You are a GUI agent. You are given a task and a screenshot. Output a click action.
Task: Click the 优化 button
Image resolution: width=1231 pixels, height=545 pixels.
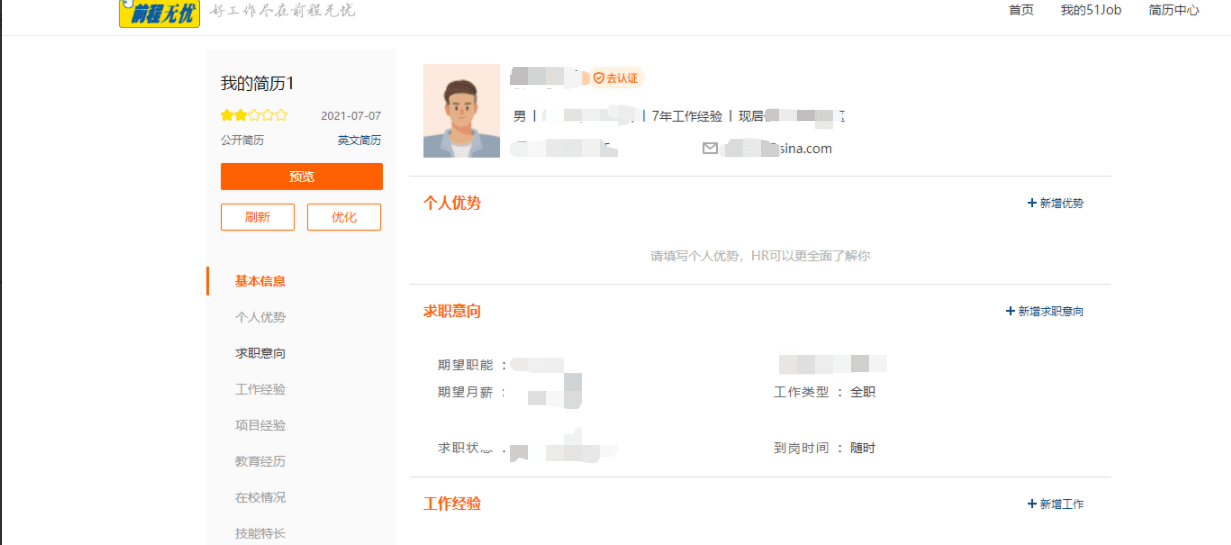click(344, 217)
